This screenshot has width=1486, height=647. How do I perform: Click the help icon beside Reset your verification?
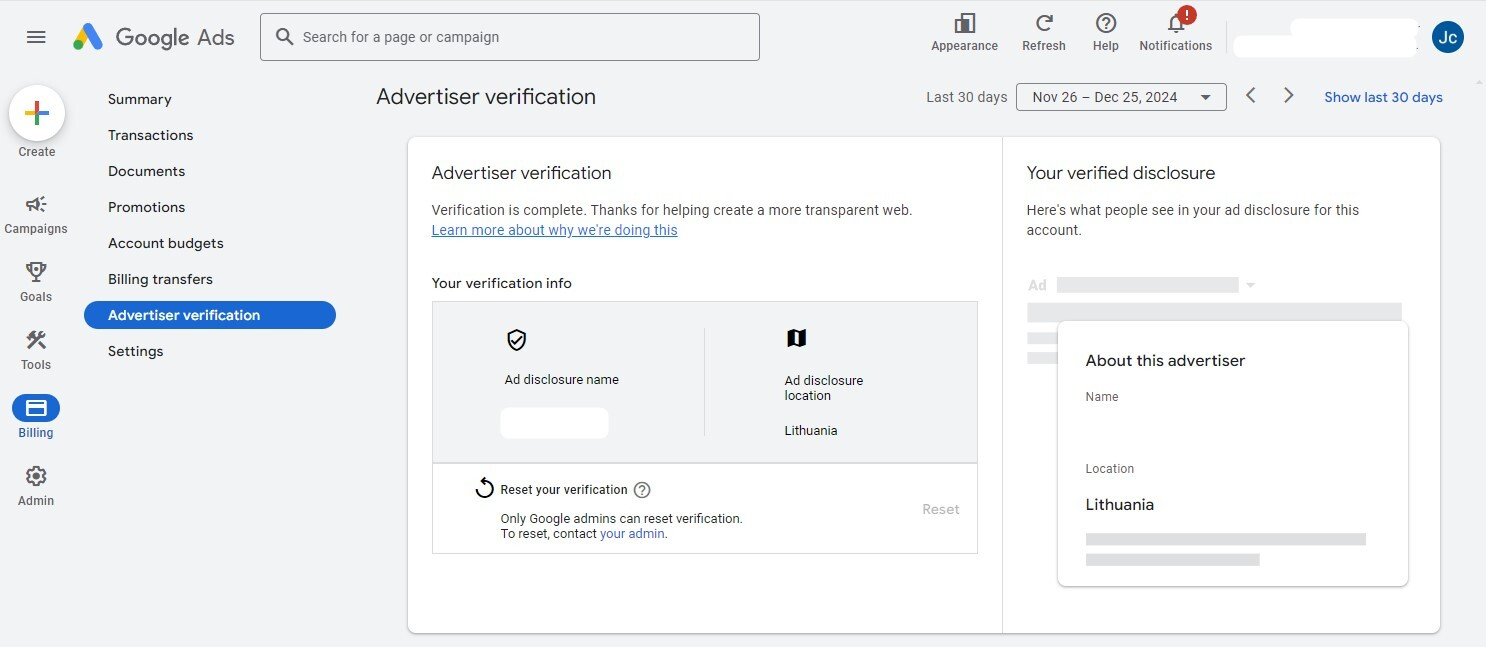pos(642,490)
